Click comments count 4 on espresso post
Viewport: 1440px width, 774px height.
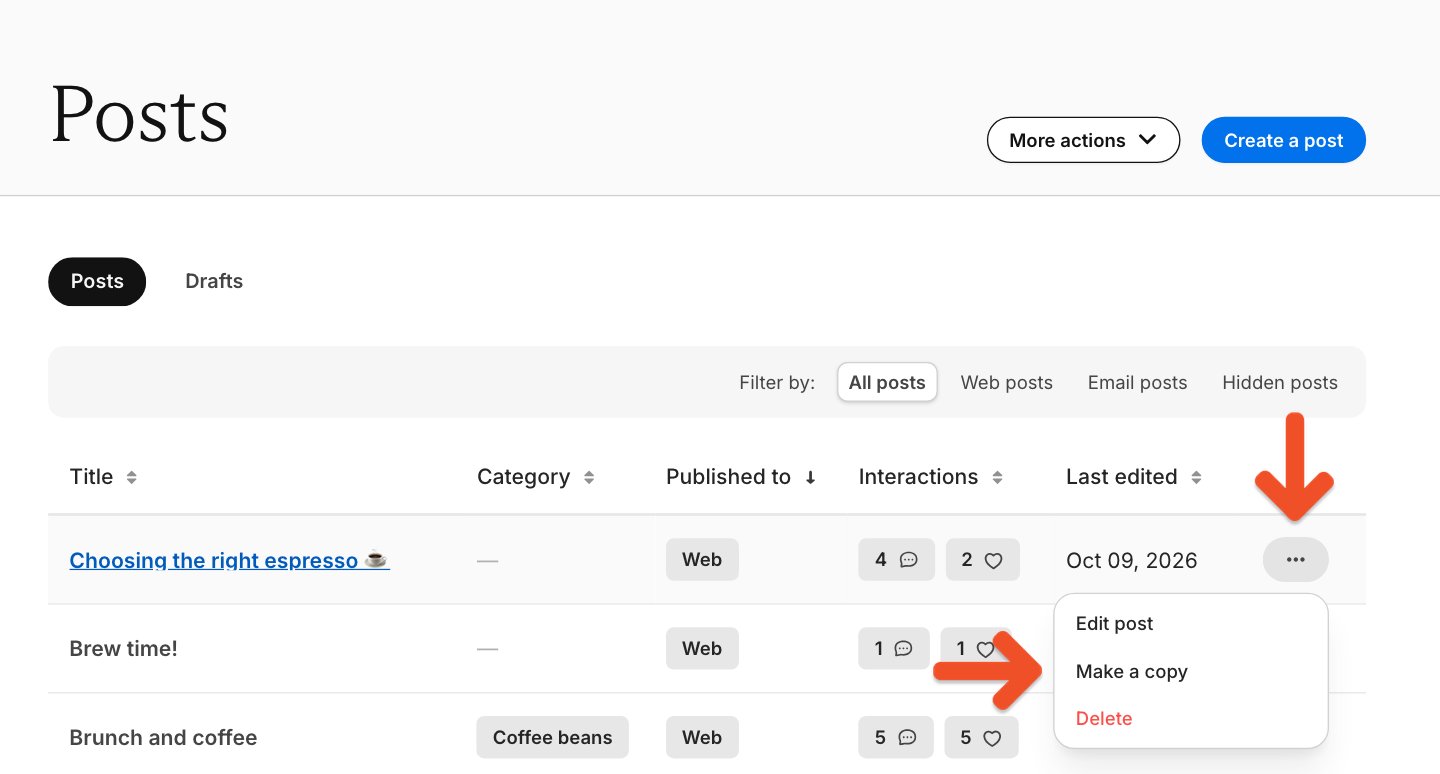pos(896,560)
